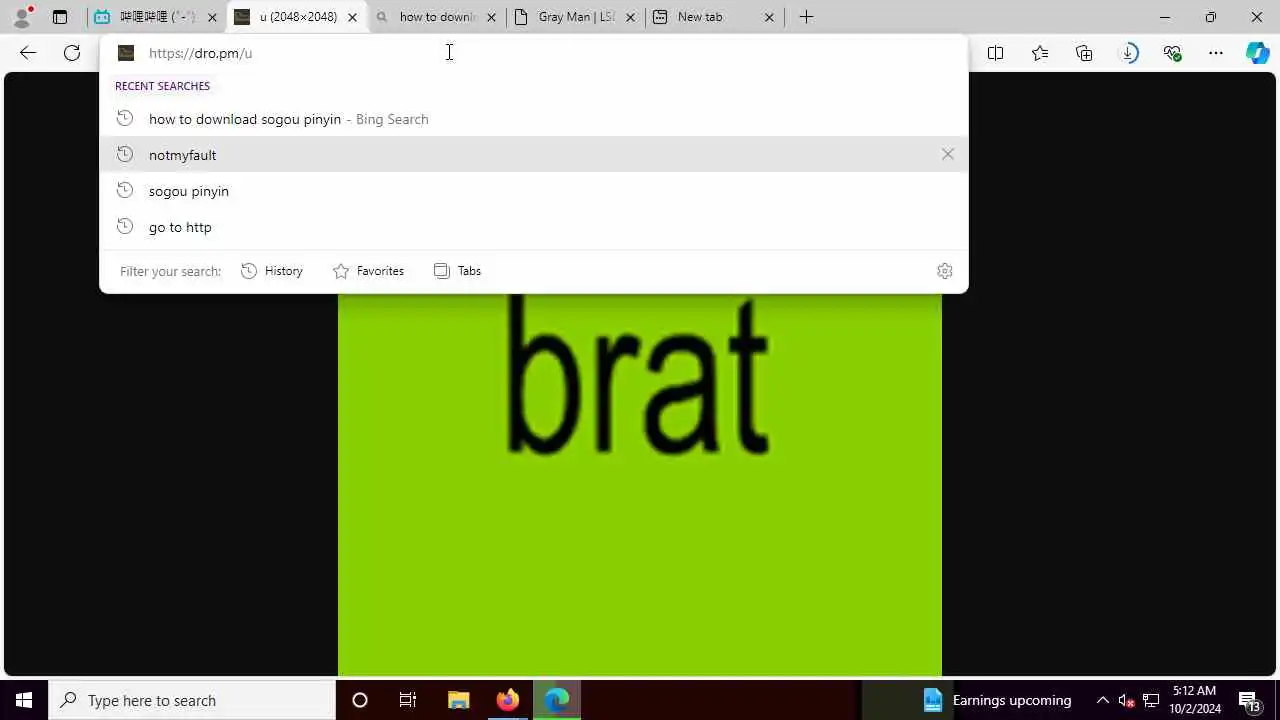Click the address bar URL field

point(534,53)
